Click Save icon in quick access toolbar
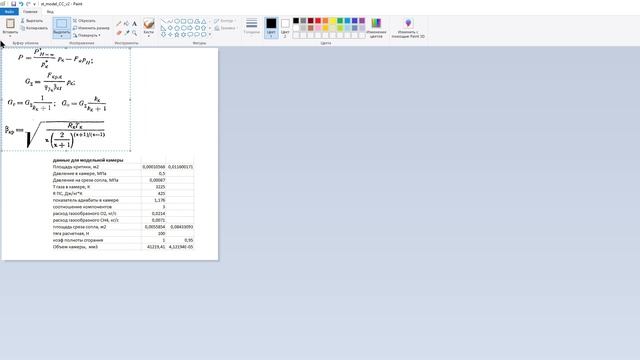The height and width of the screenshot is (360, 640). coord(13,4)
